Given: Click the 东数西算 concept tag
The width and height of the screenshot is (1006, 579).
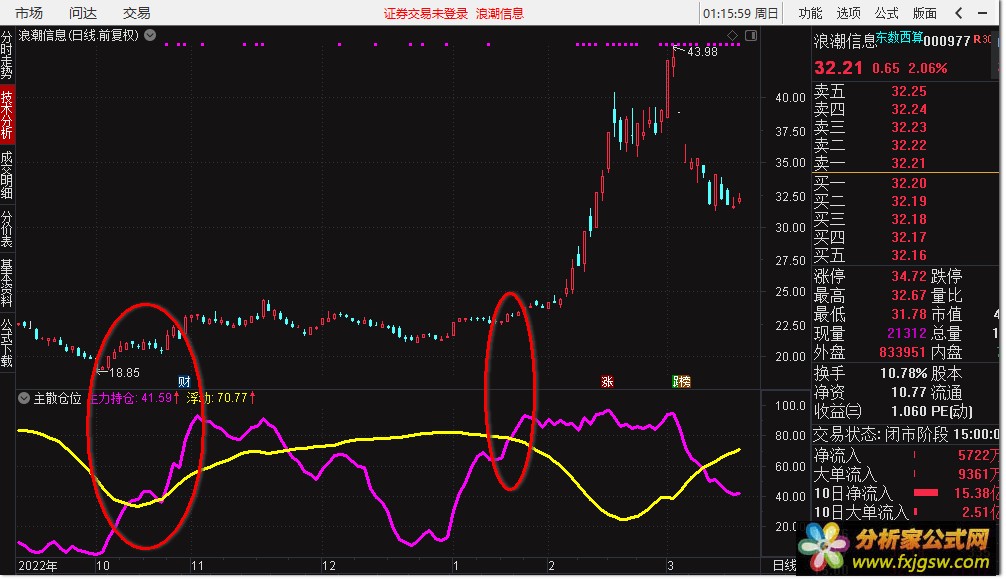Looking at the screenshot, I should click(x=899, y=37).
